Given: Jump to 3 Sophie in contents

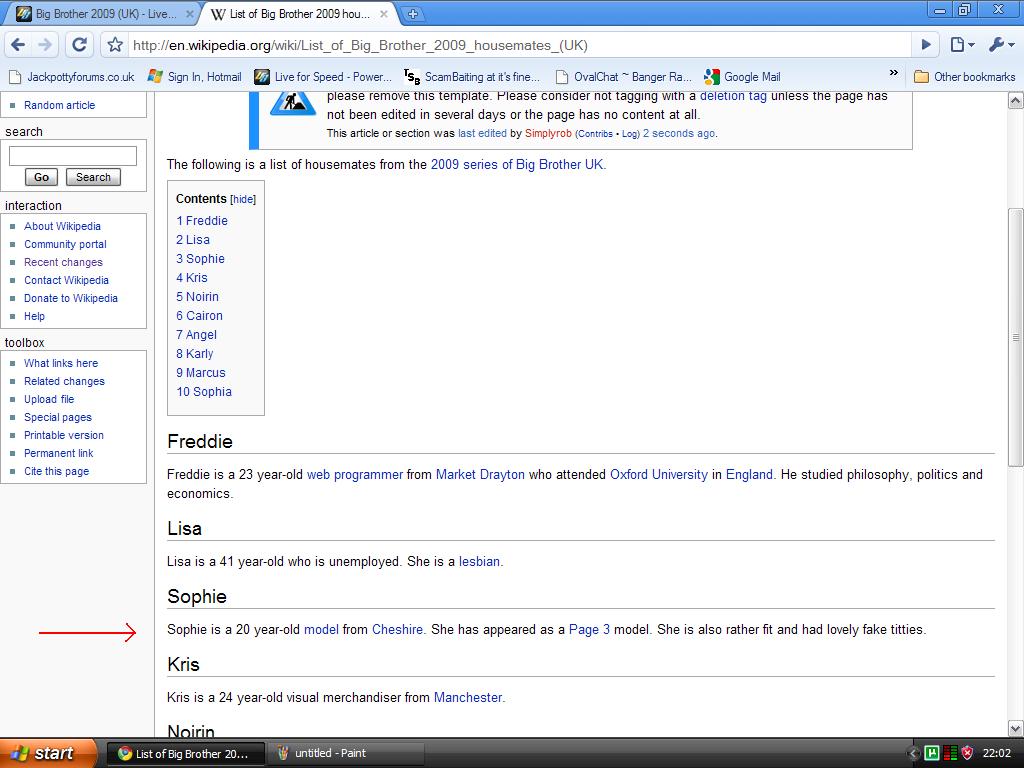Looking at the screenshot, I should click(x=200, y=259).
